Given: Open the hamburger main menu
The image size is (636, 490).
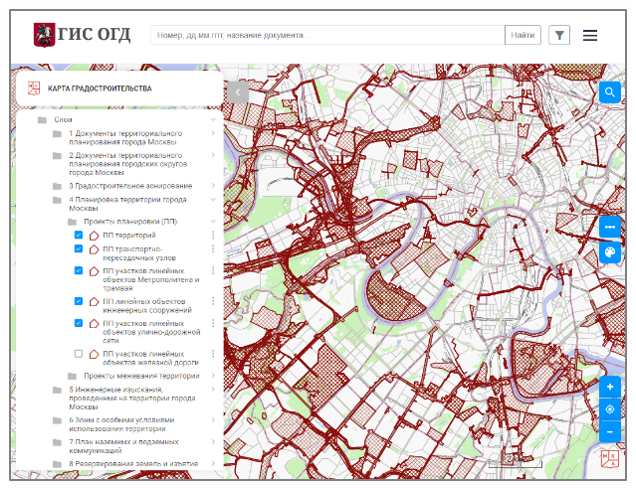Looking at the screenshot, I should pos(590,35).
